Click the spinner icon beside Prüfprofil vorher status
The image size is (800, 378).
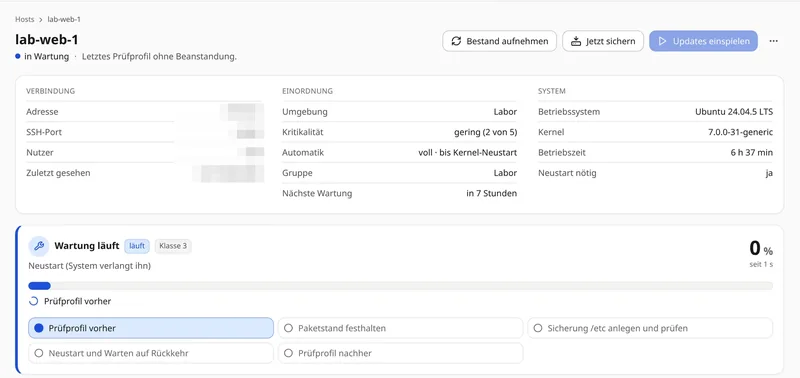(34, 301)
